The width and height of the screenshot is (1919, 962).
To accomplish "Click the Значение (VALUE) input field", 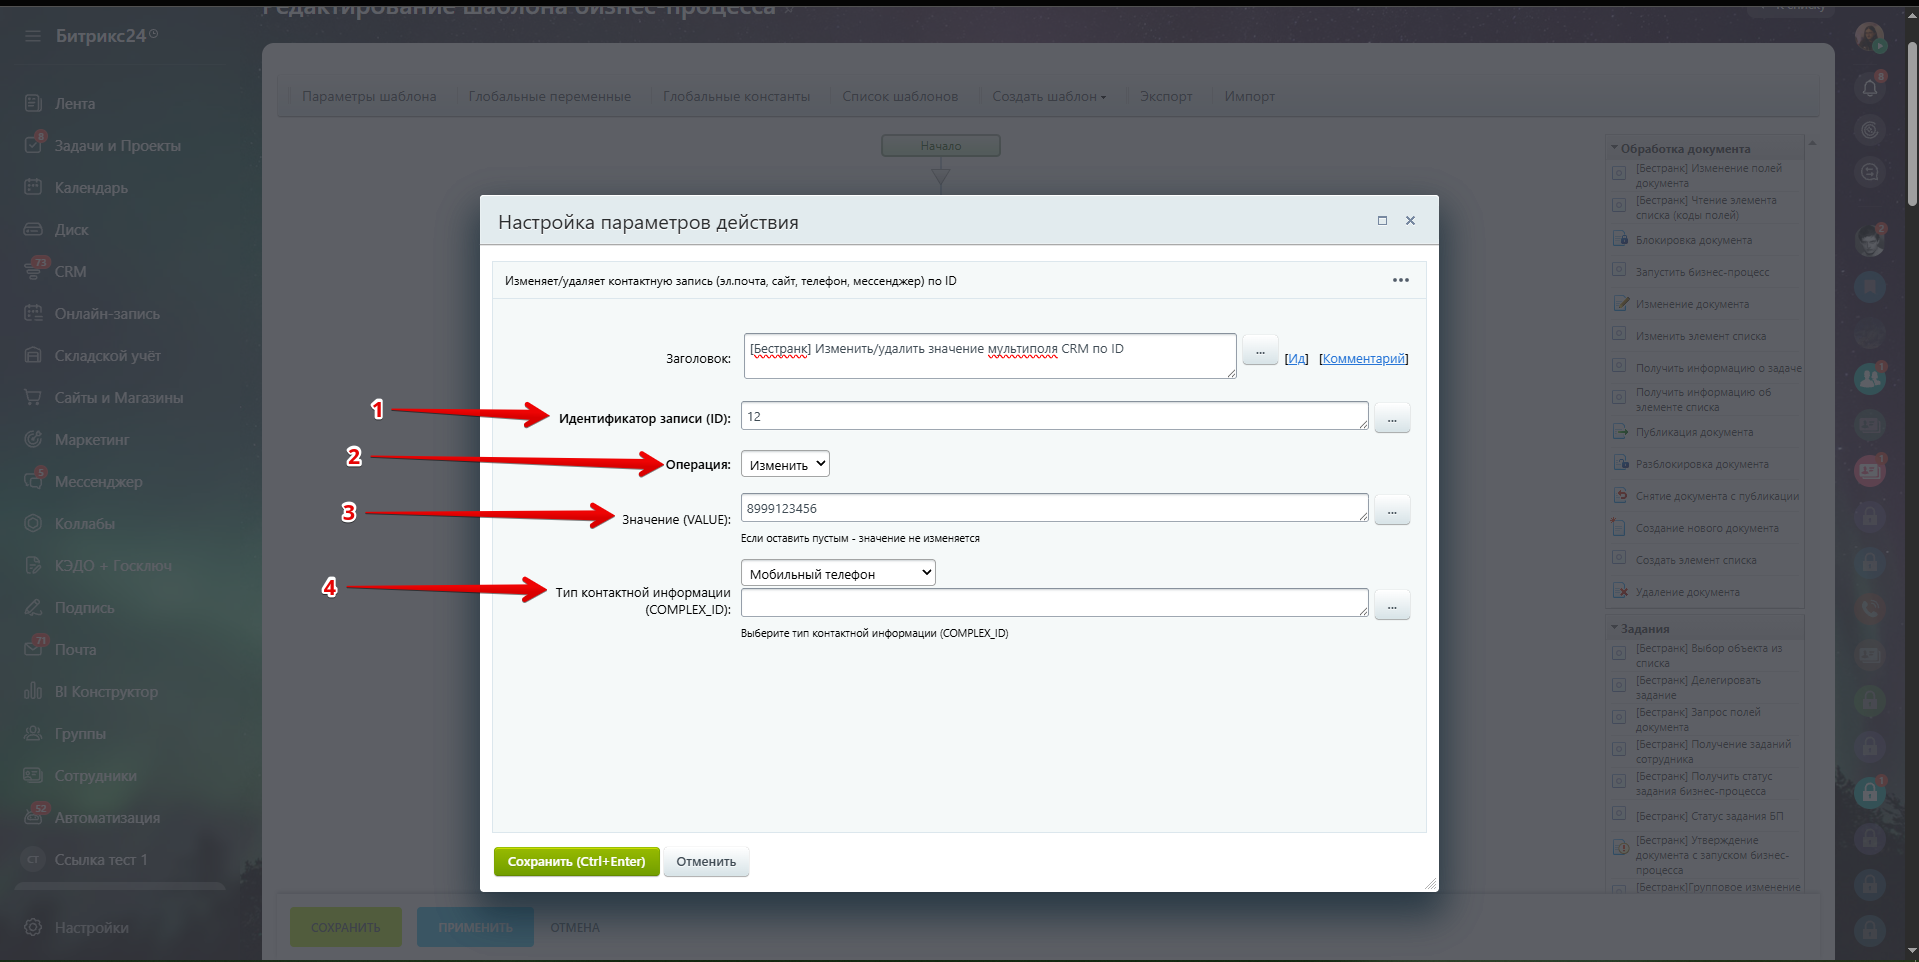I will coord(1053,508).
